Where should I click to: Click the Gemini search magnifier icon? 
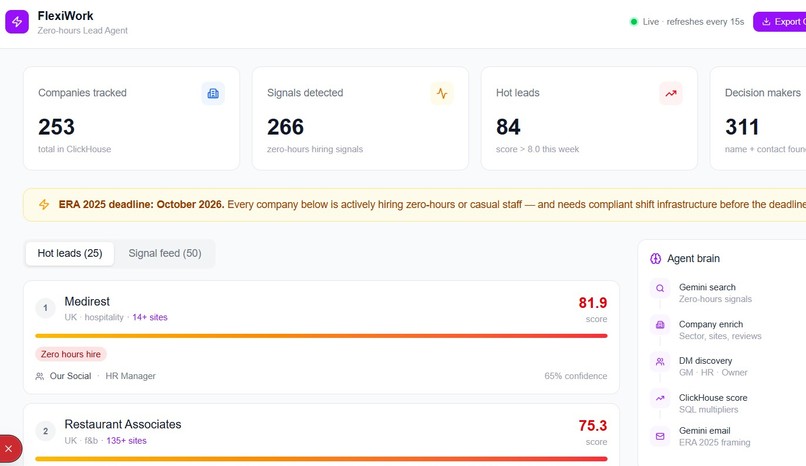coord(660,288)
